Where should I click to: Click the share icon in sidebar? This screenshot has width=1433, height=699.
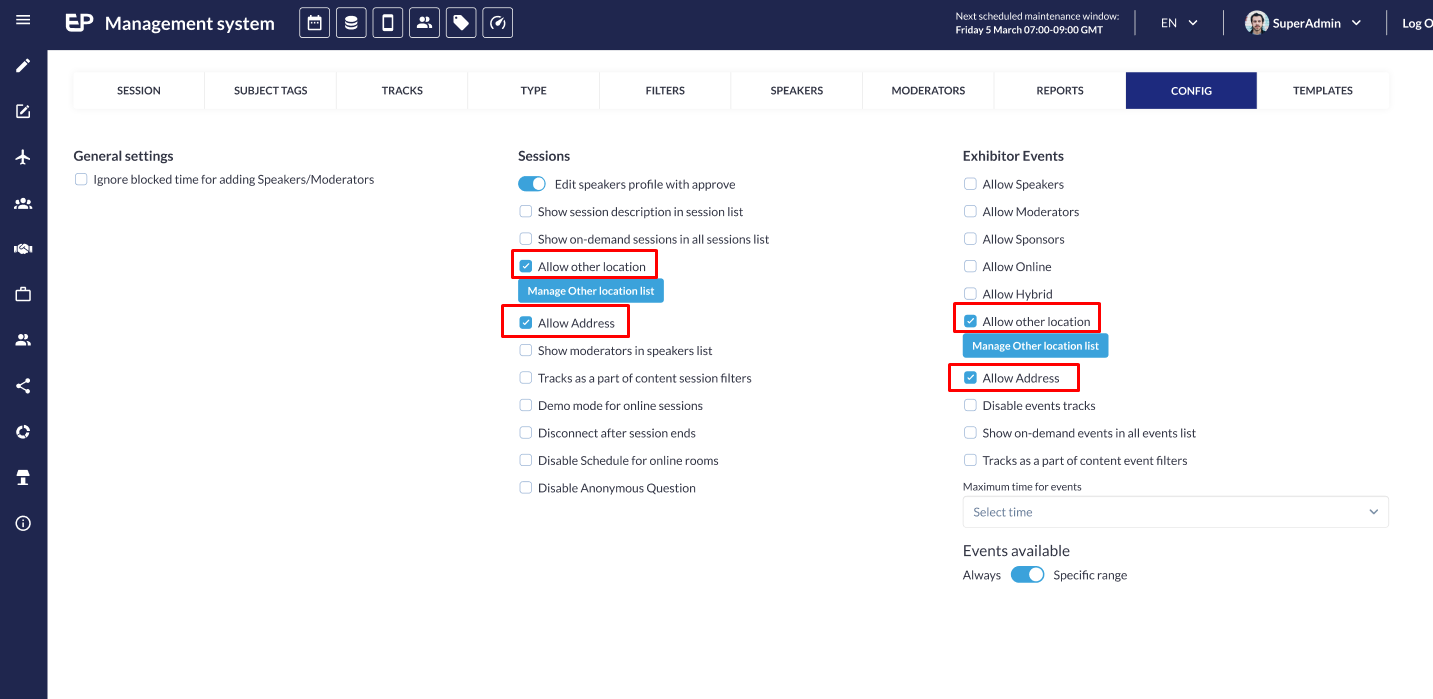point(23,386)
